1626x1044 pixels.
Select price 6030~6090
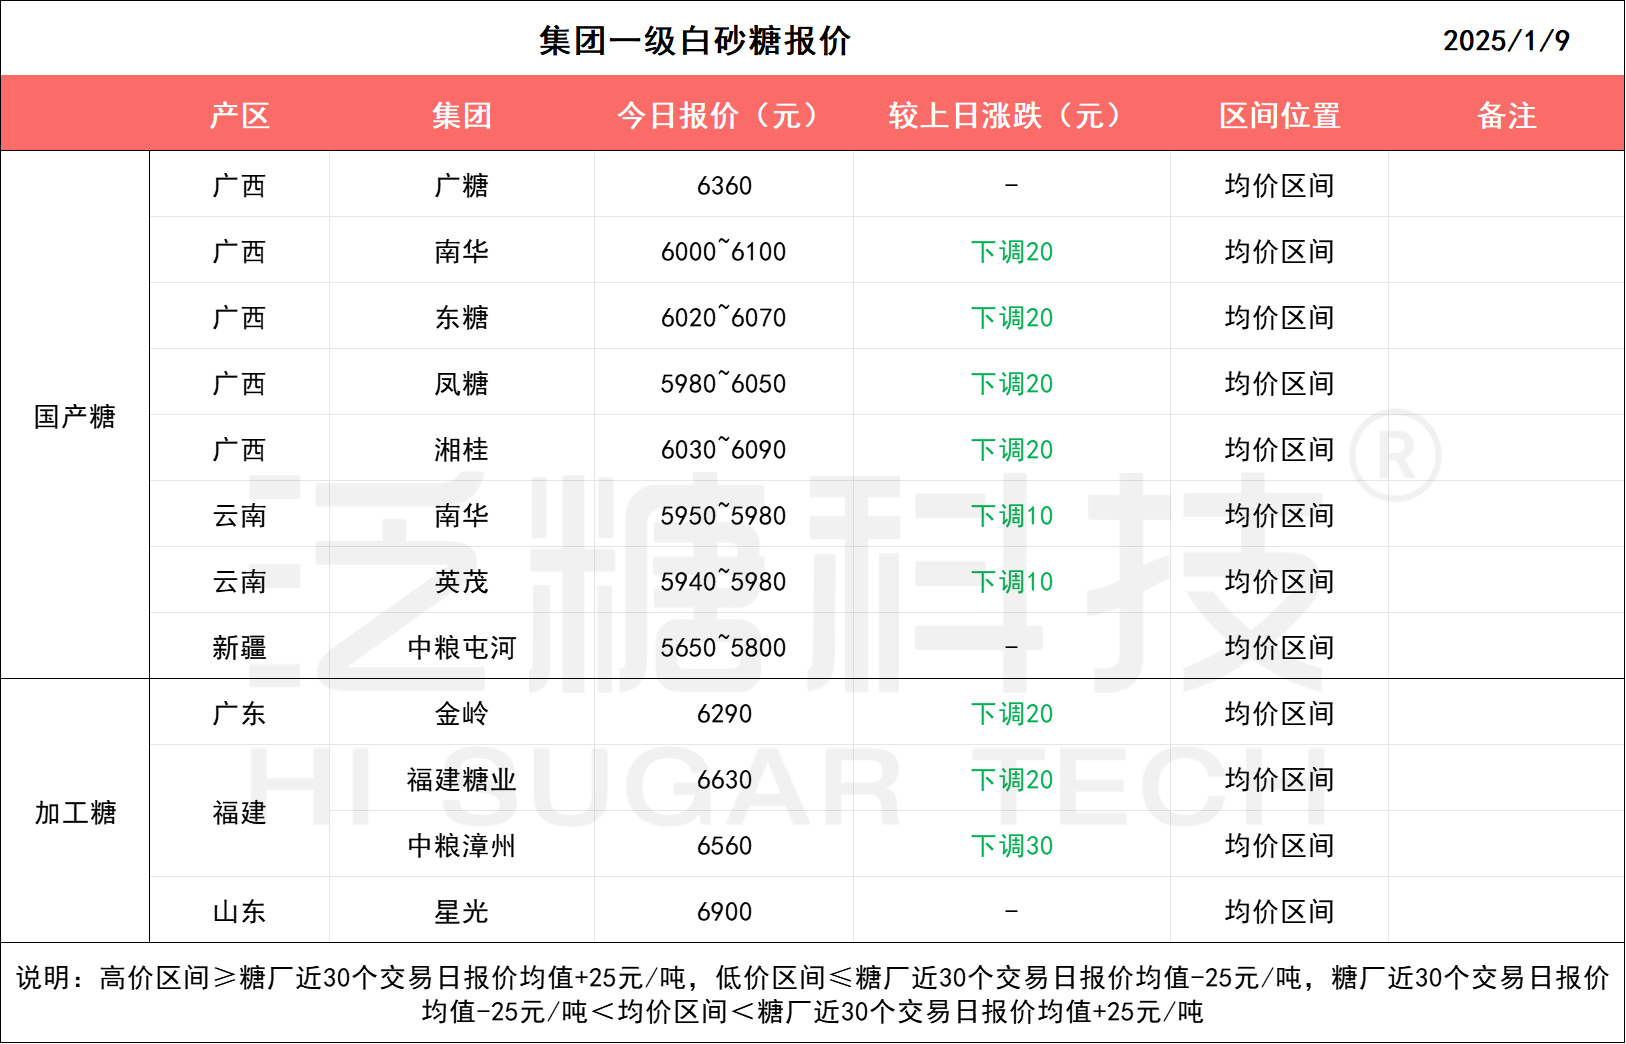724,449
